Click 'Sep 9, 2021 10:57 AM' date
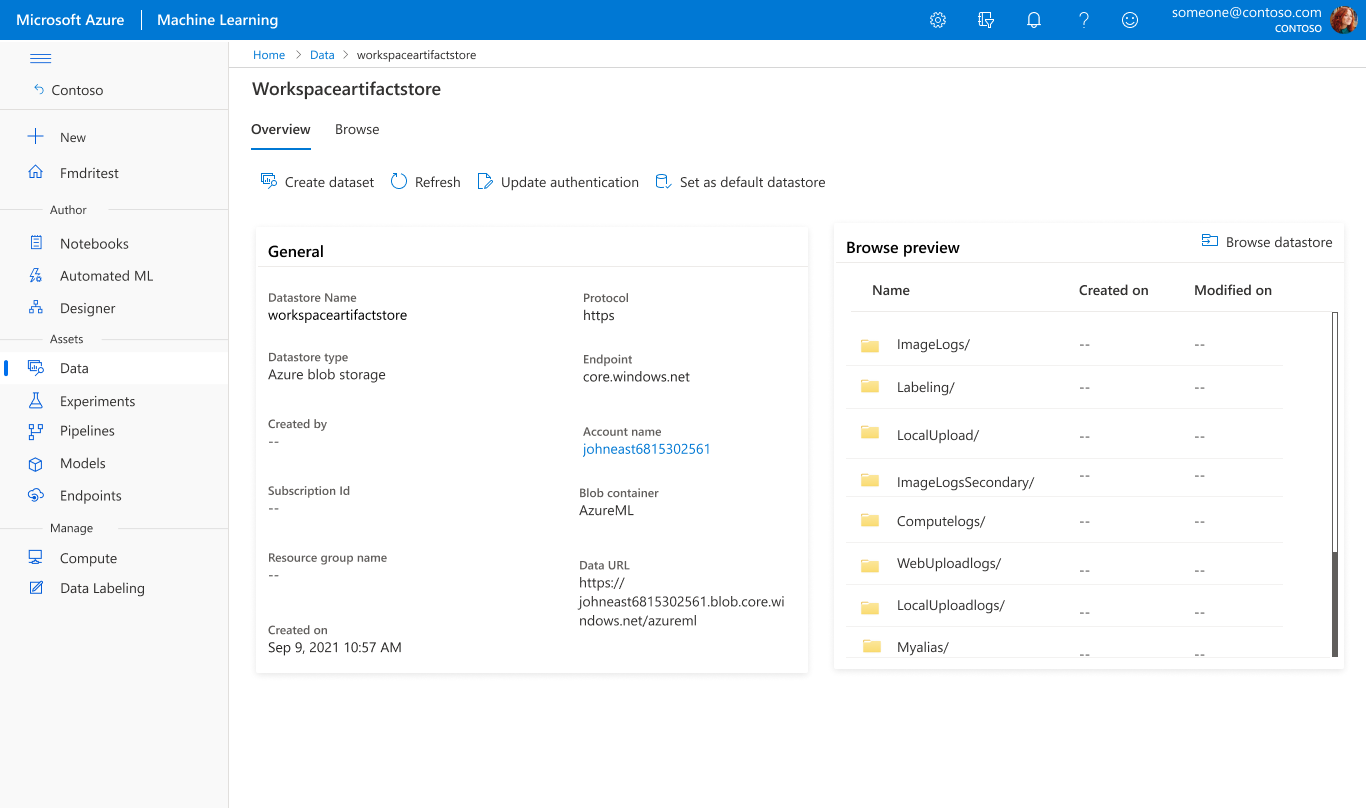Screen dimensions: 1366x808 (335, 647)
